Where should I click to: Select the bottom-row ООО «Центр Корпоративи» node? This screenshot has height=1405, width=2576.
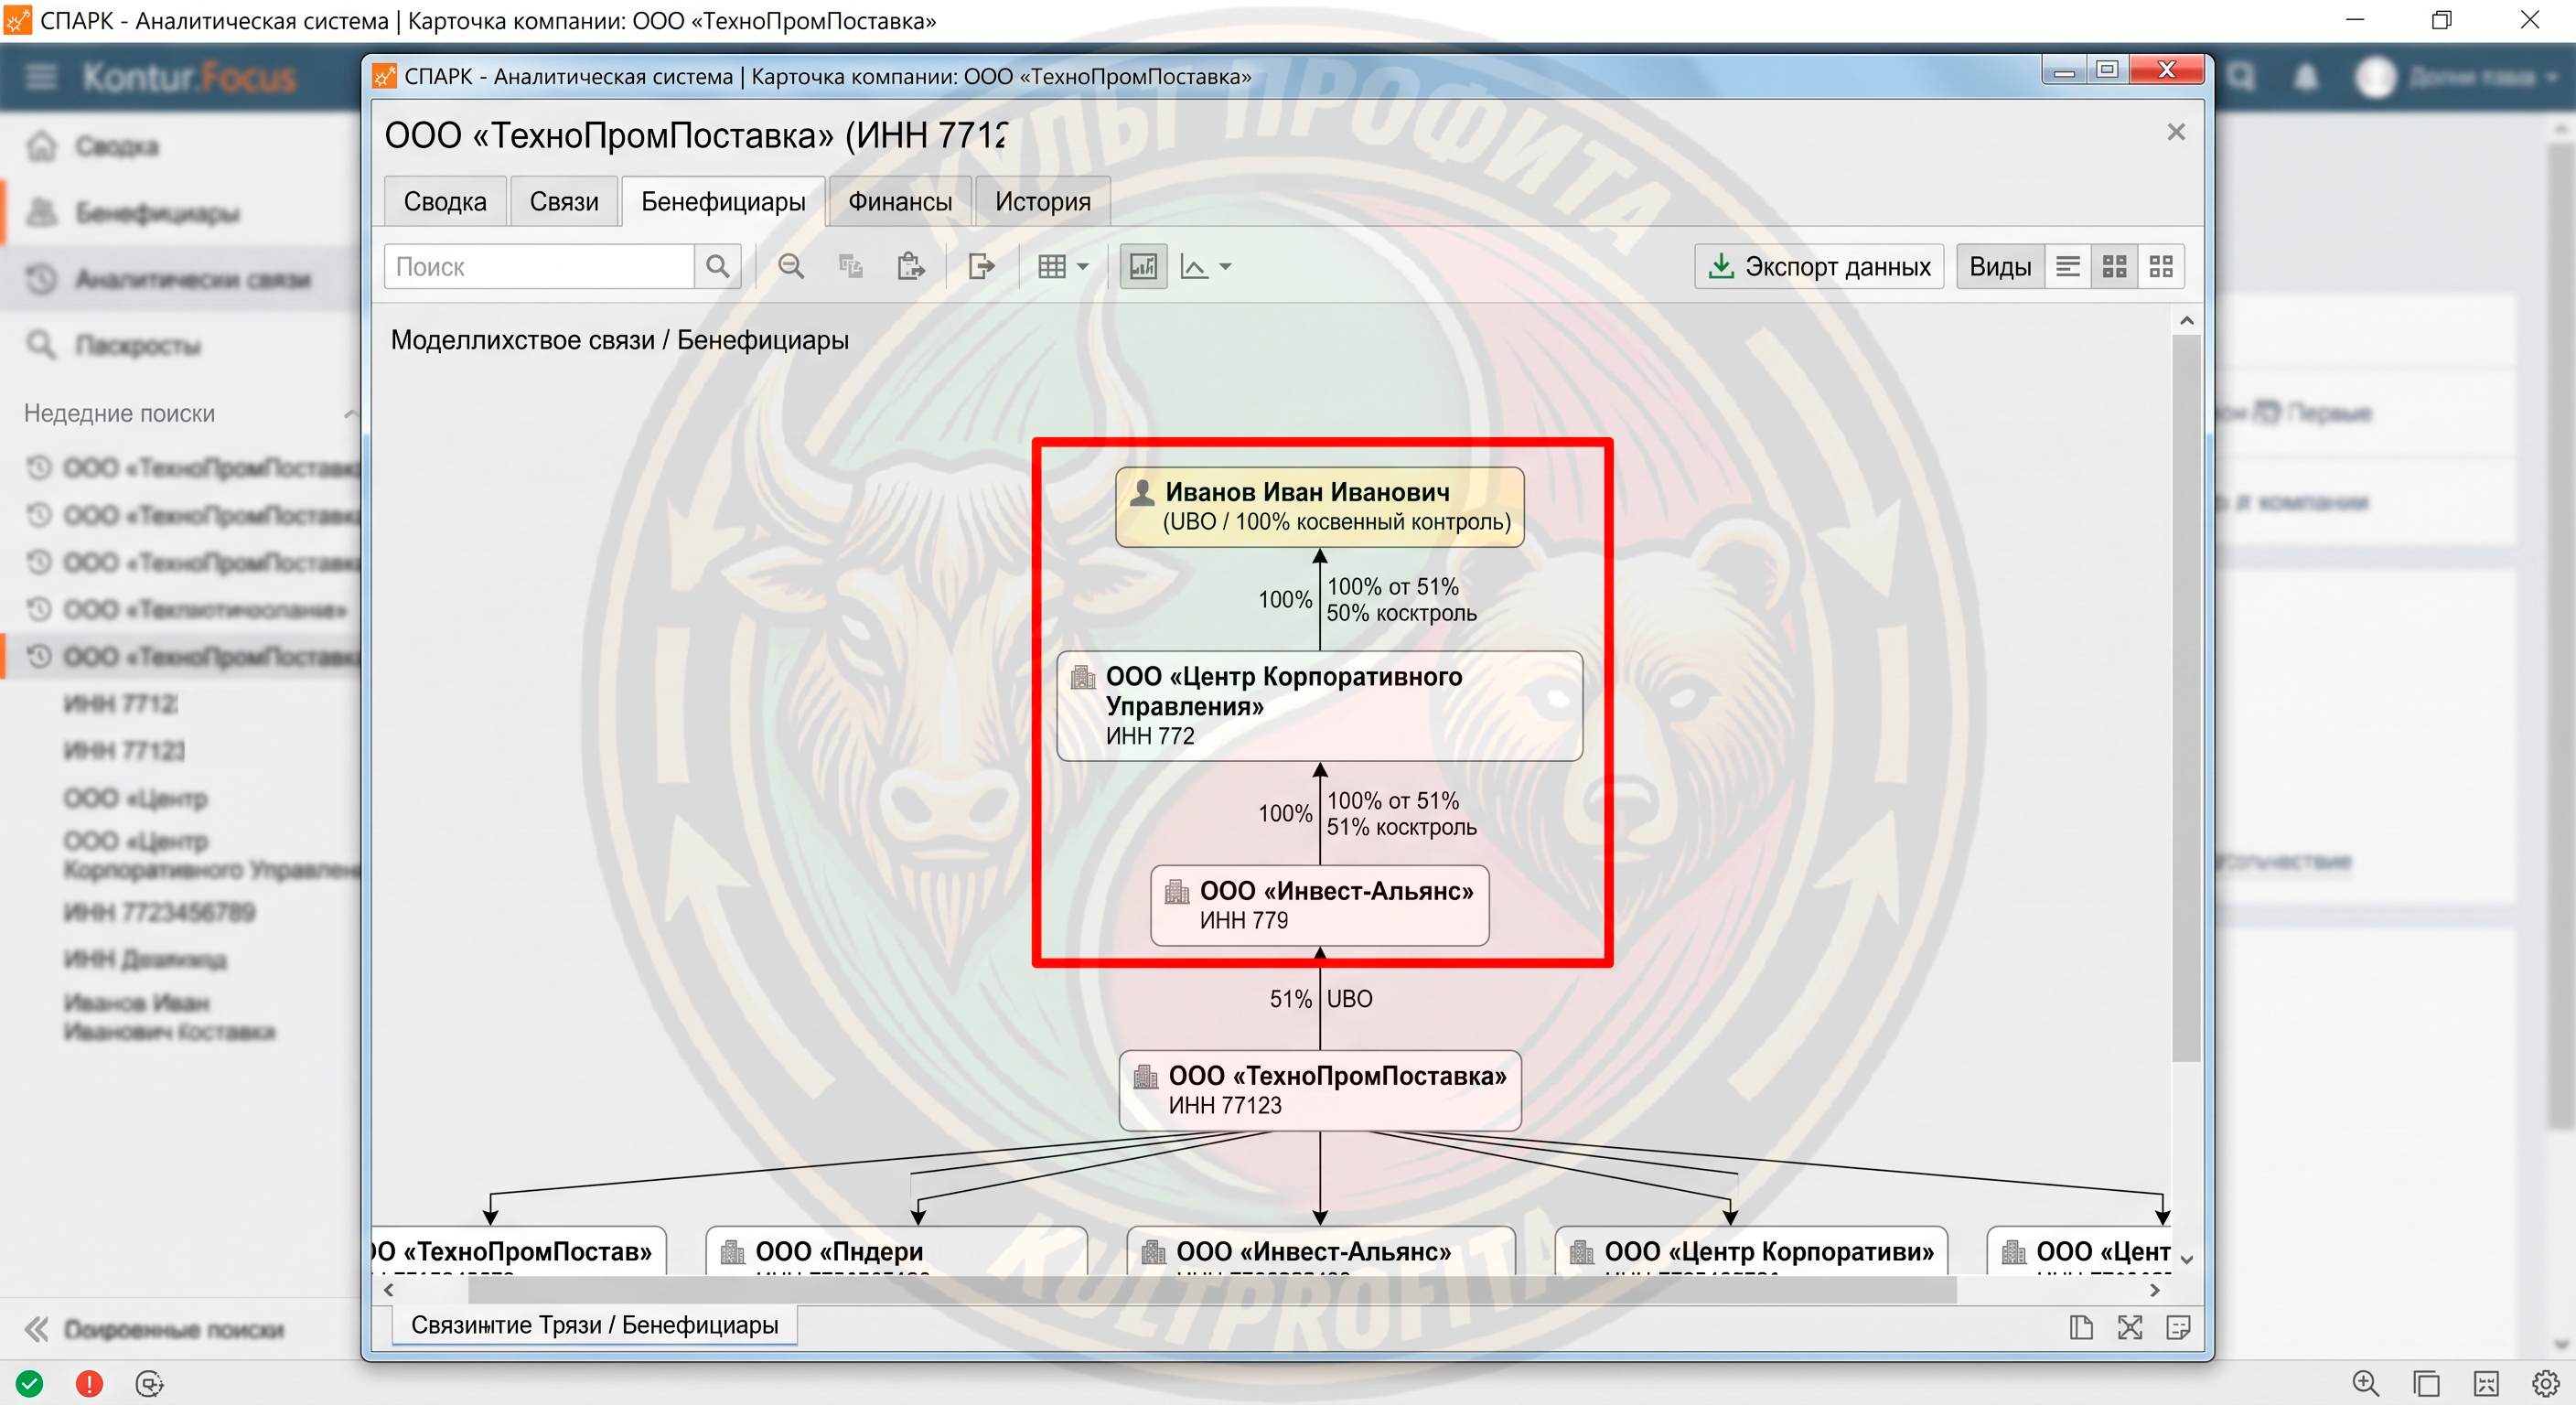(1751, 1251)
